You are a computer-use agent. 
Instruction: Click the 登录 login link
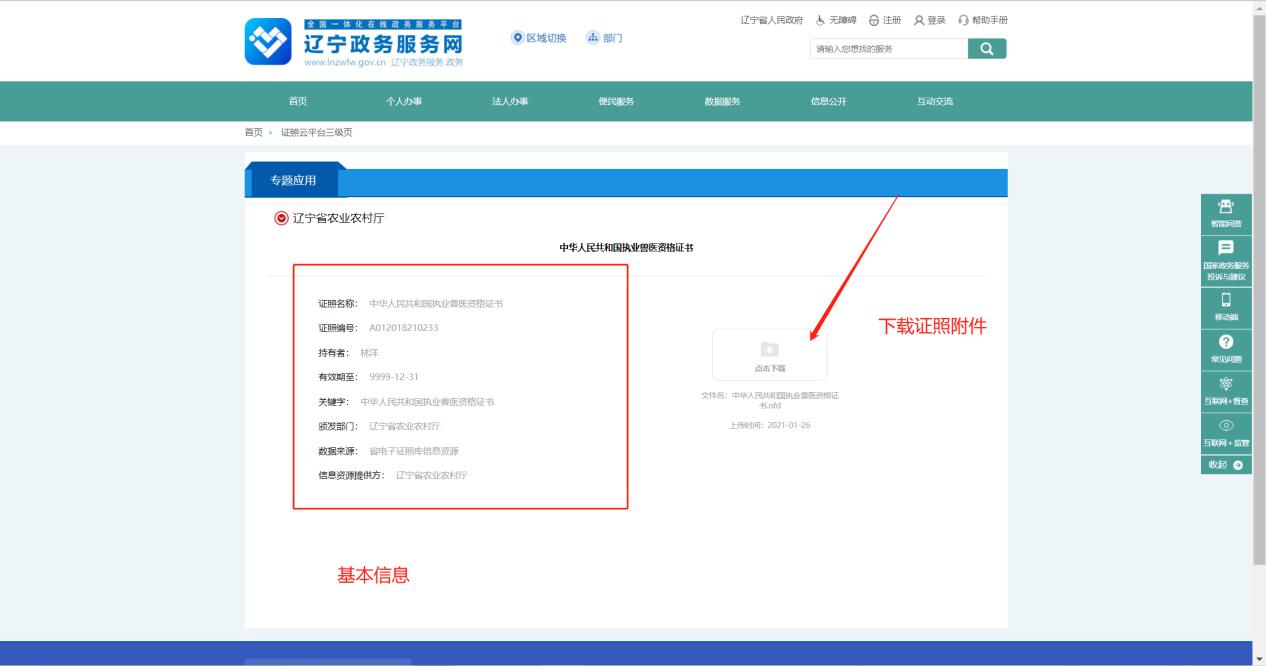[929, 20]
